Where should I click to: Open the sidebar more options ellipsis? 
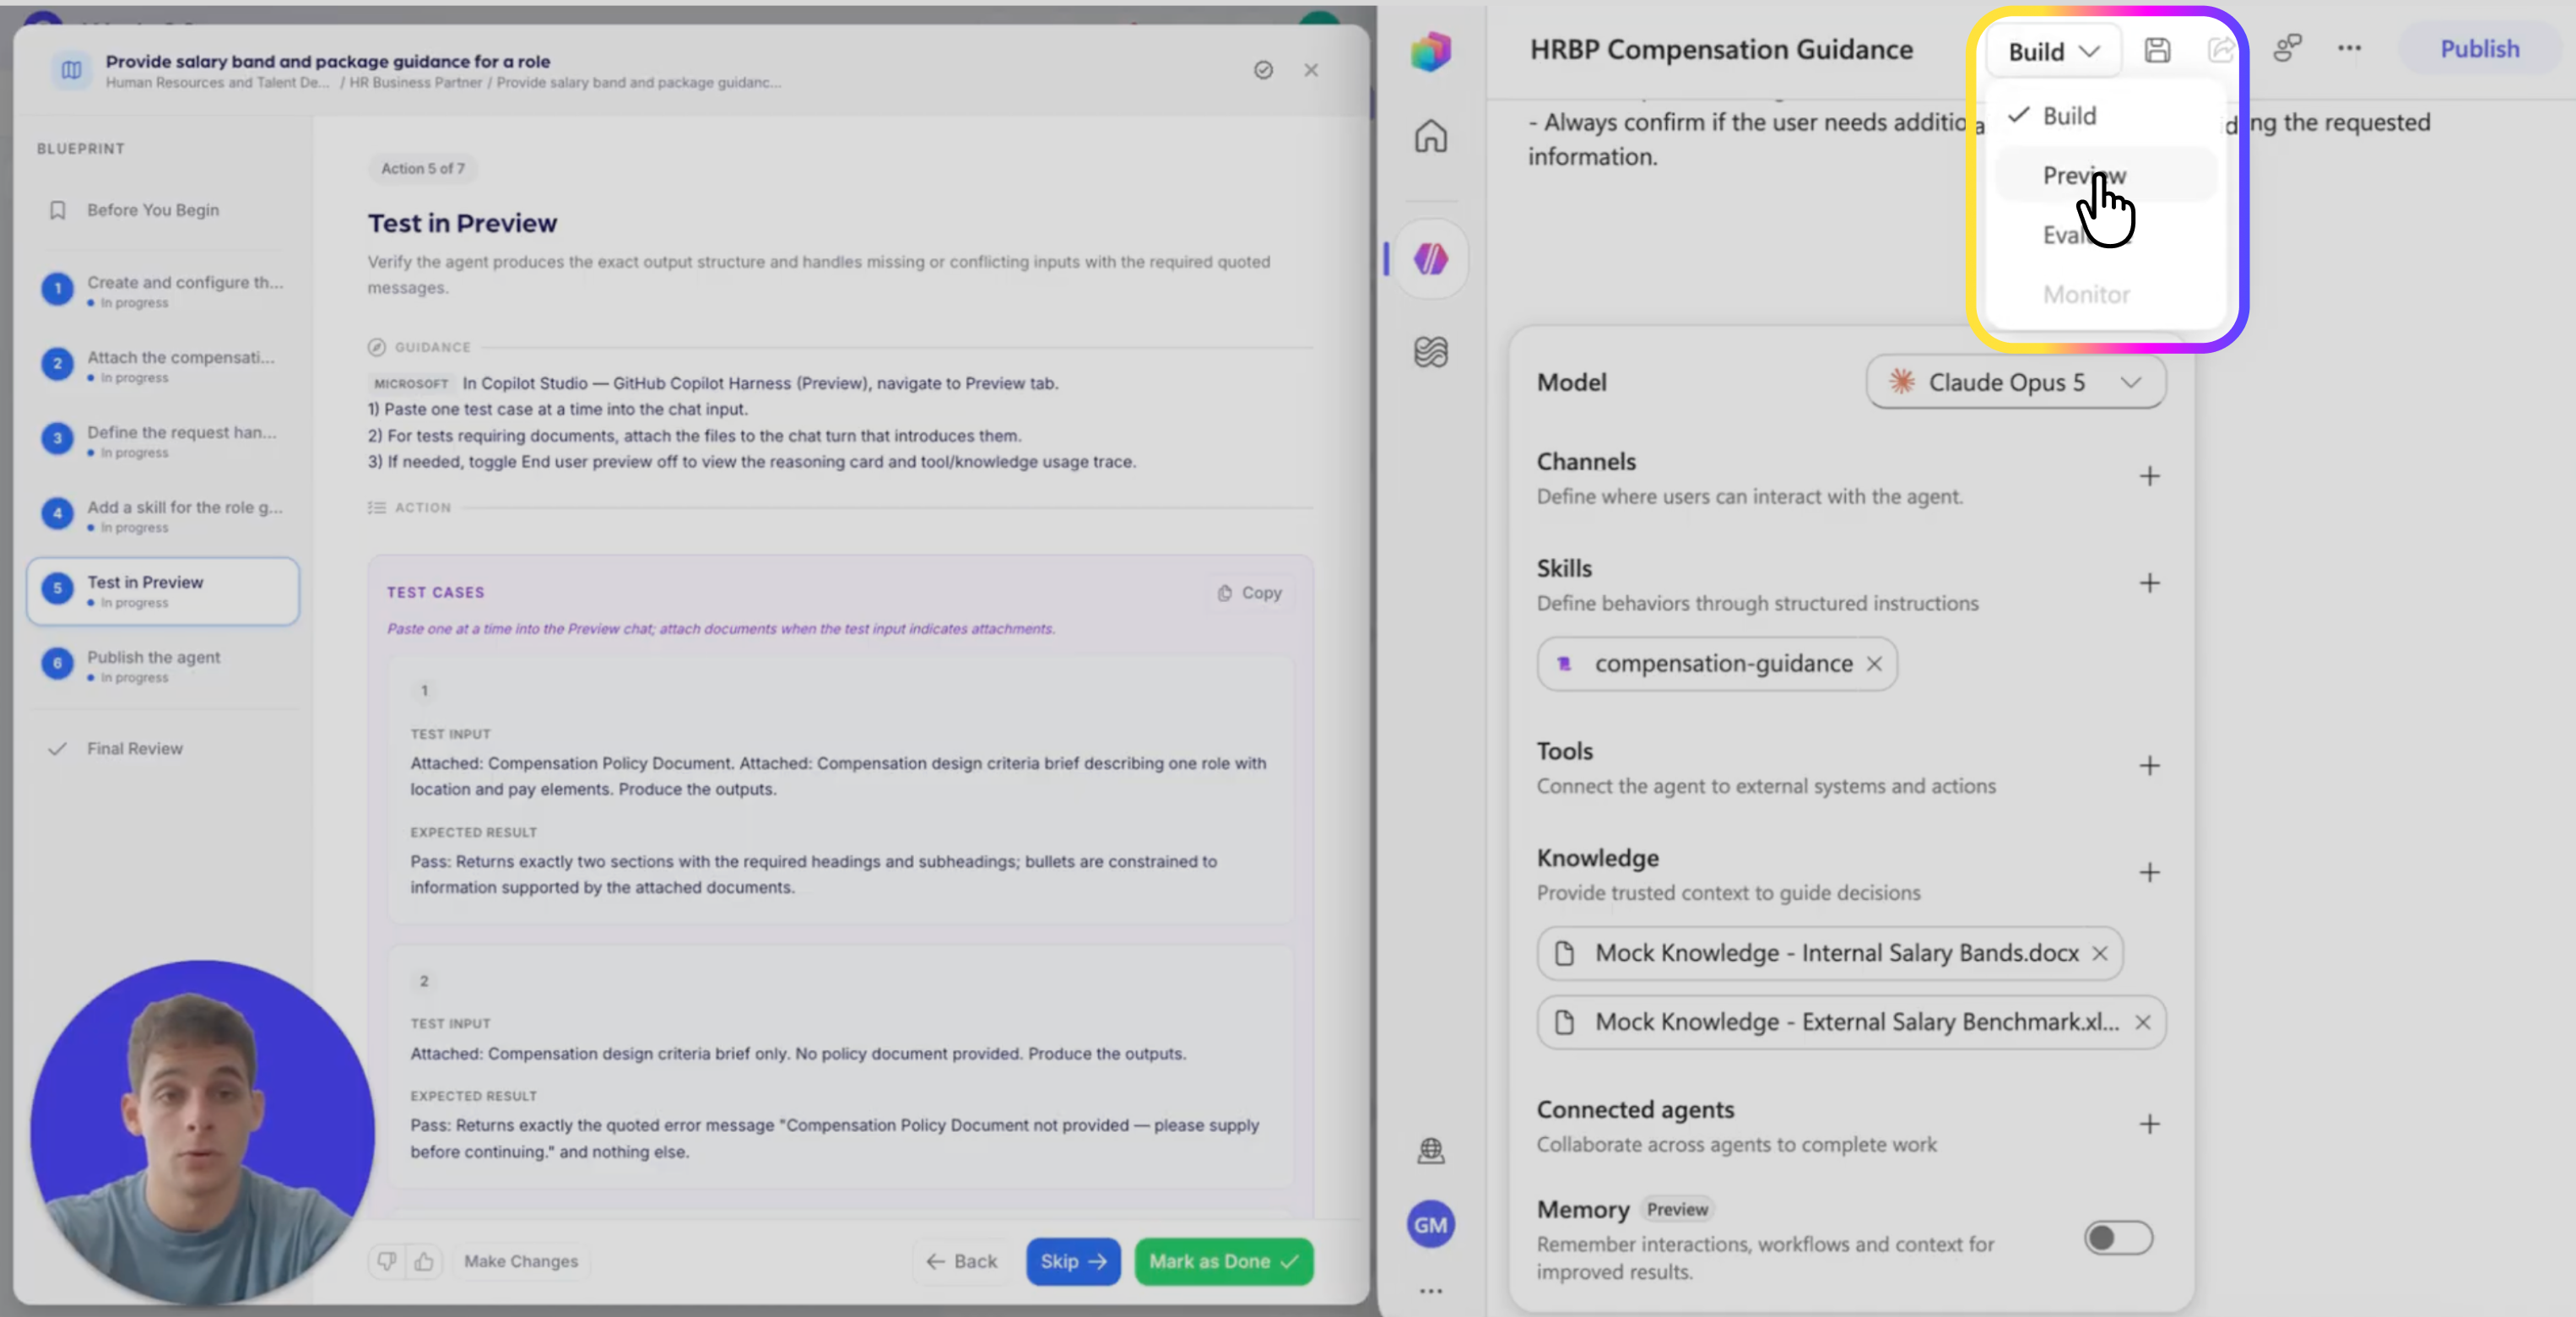(x=1430, y=1291)
